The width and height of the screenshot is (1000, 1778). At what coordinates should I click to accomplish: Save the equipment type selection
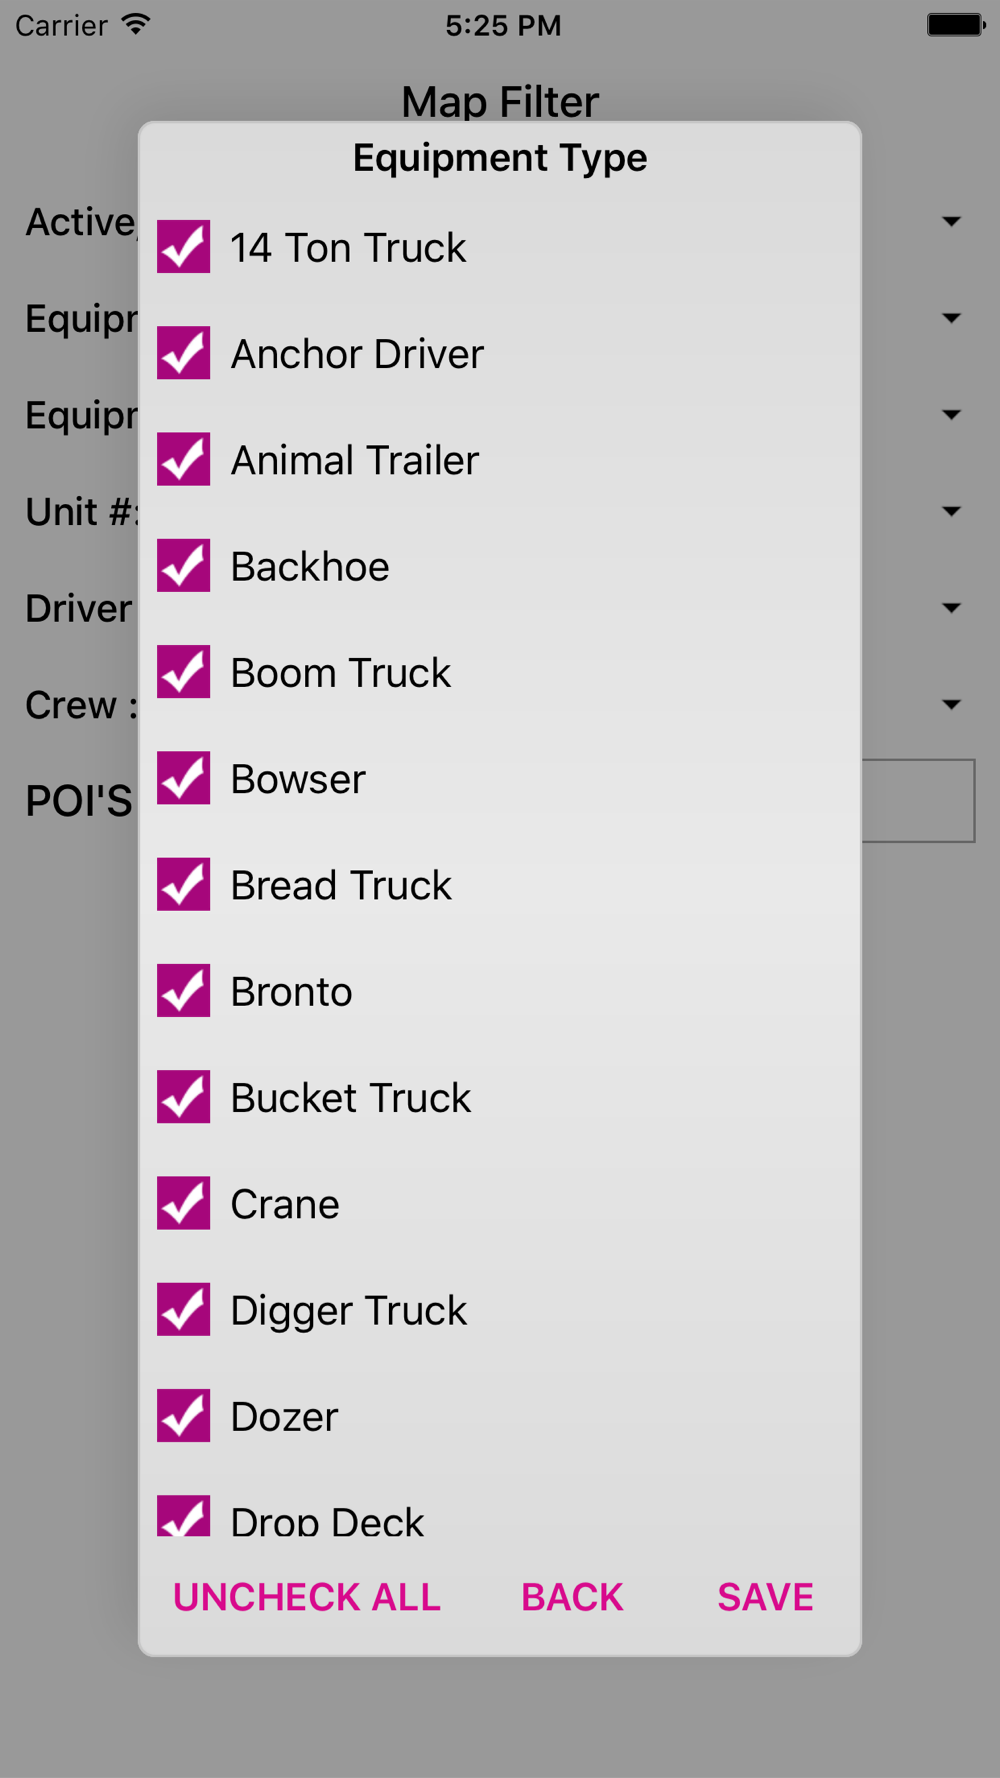click(x=766, y=1597)
